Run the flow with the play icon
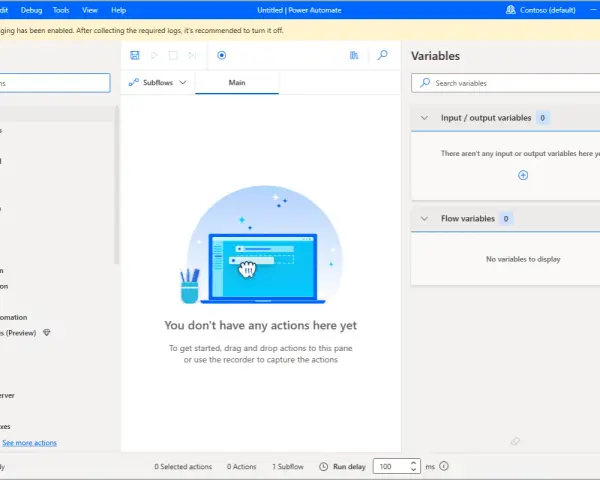Screen dimensions: 600x480 (154, 56)
